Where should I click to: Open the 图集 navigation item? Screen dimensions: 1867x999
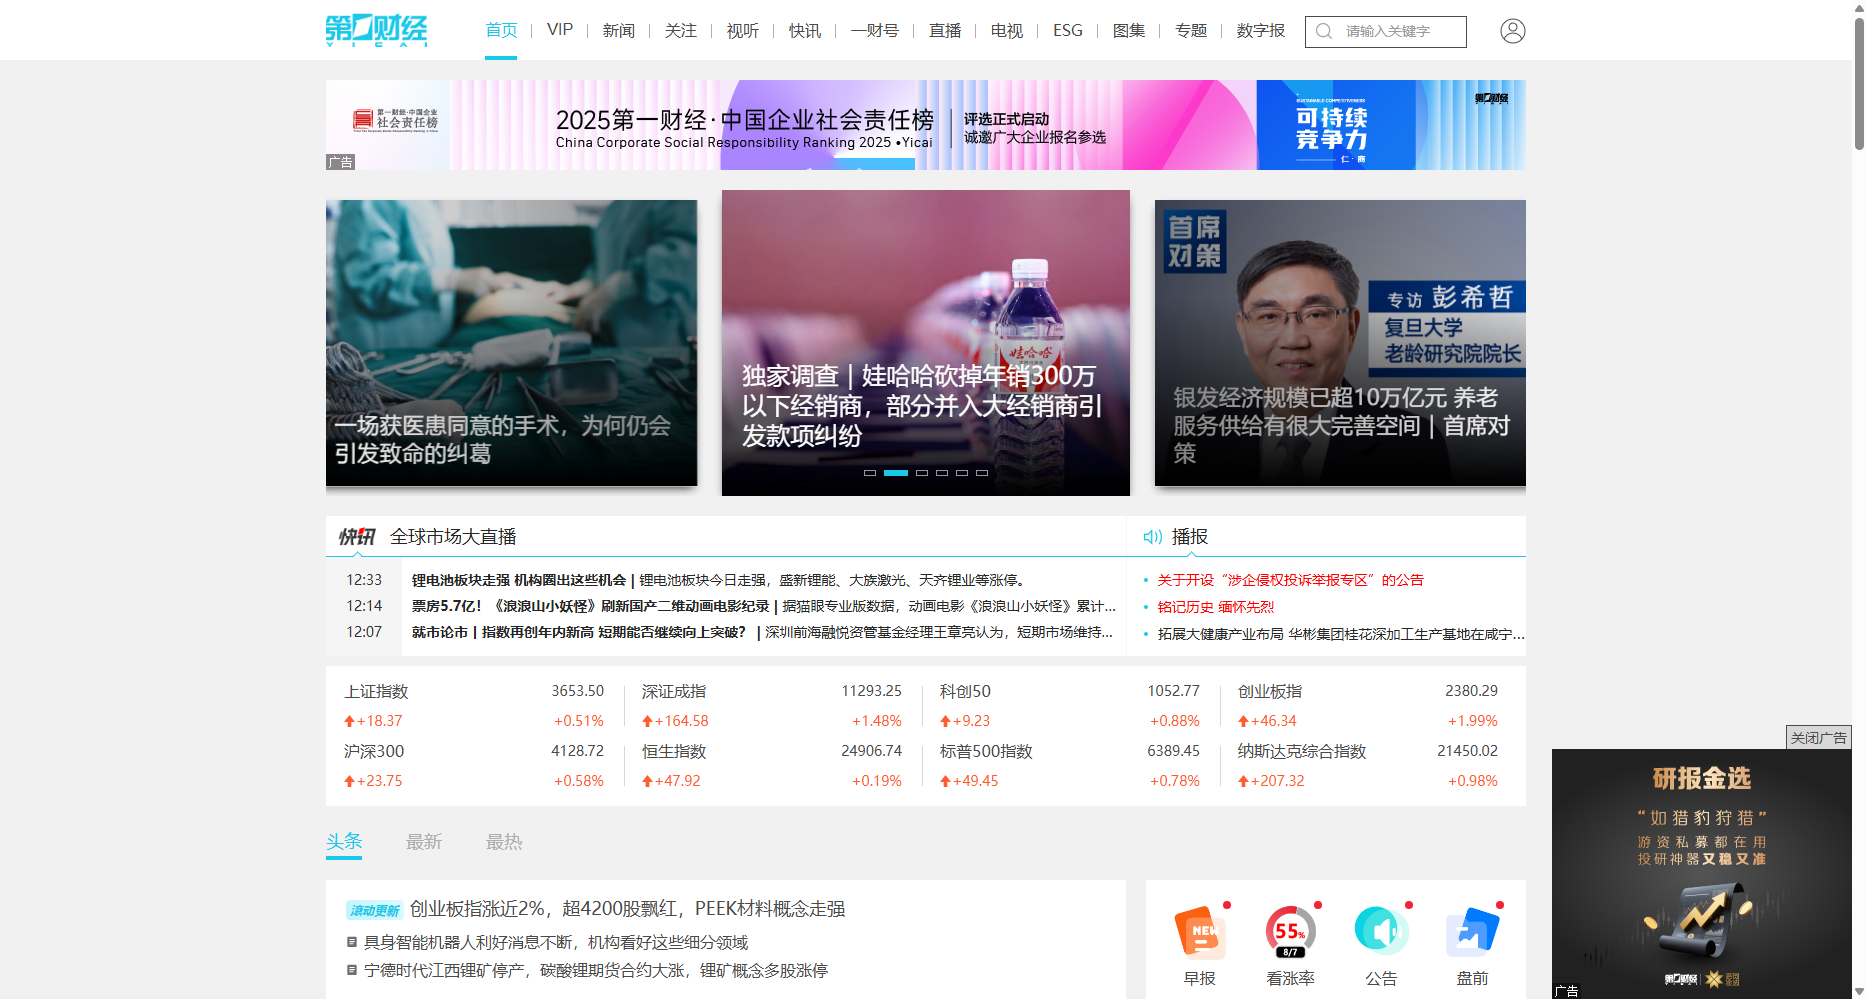click(x=1129, y=30)
